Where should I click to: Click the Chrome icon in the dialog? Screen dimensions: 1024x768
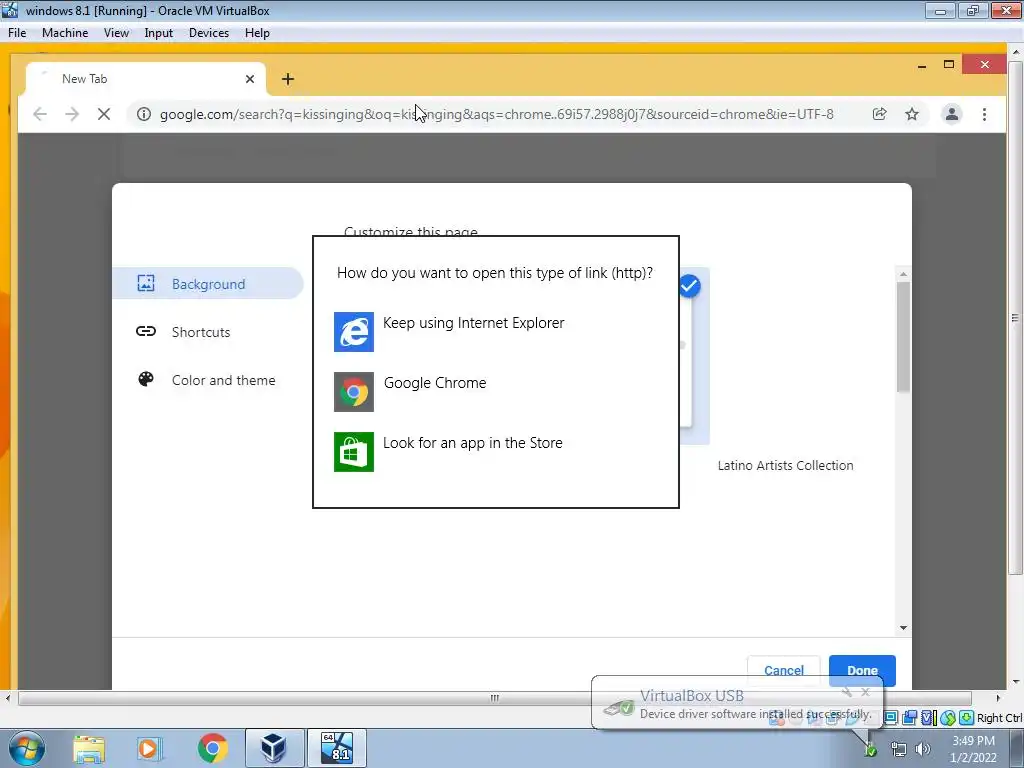(354, 392)
